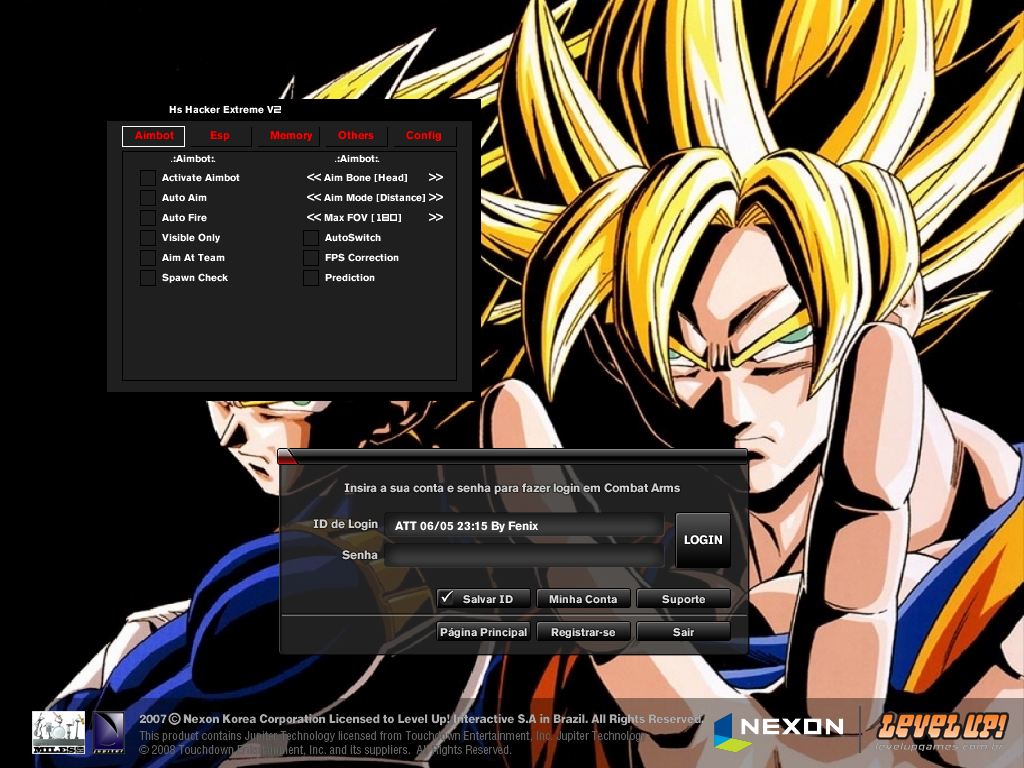Click the Touchdown Entertainment logo icon
The width and height of the screenshot is (1024, 768).
(107, 732)
